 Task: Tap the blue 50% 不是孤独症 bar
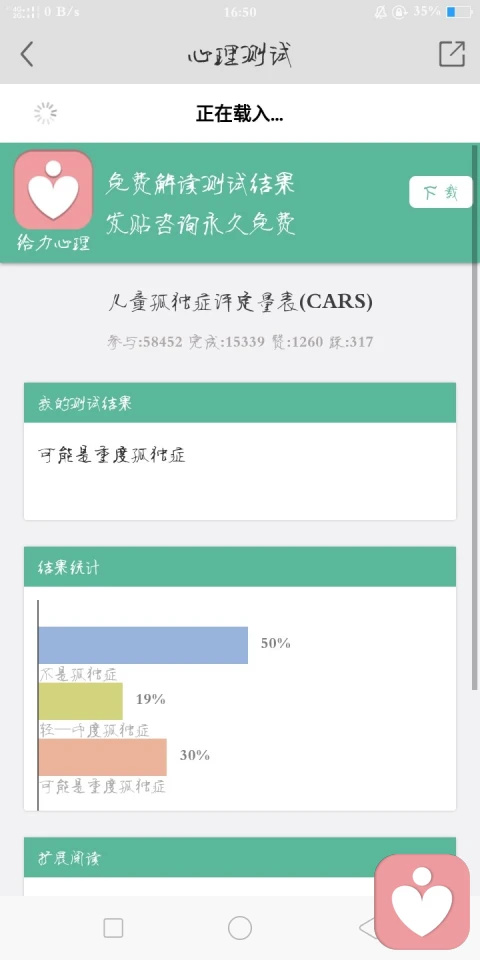[143, 645]
